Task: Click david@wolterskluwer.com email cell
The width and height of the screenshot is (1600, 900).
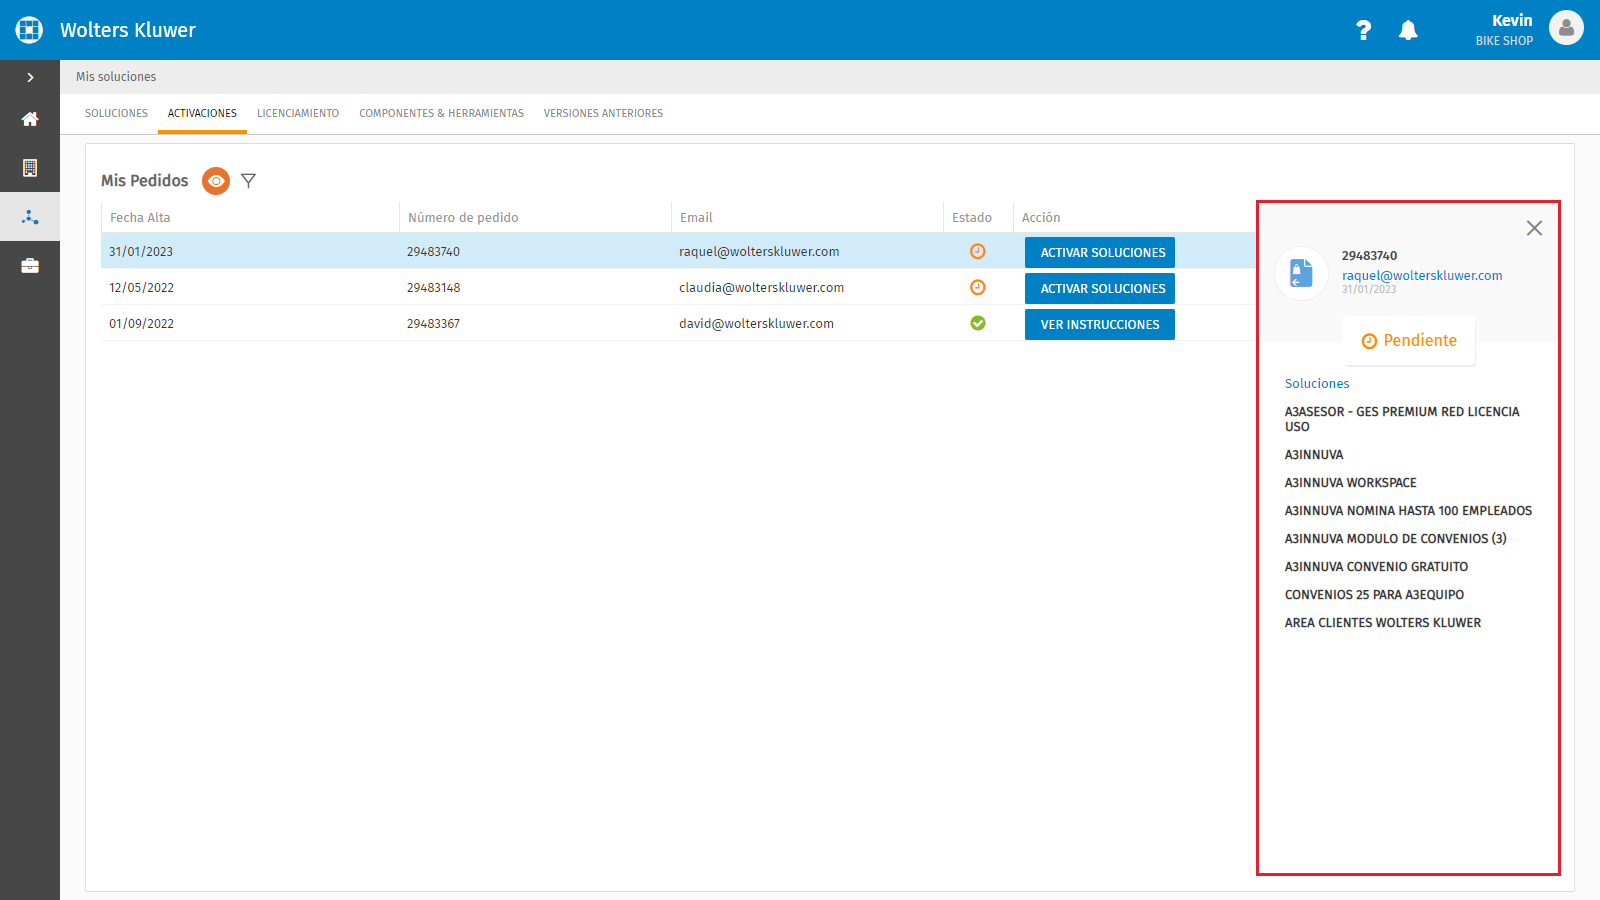Action: point(757,324)
